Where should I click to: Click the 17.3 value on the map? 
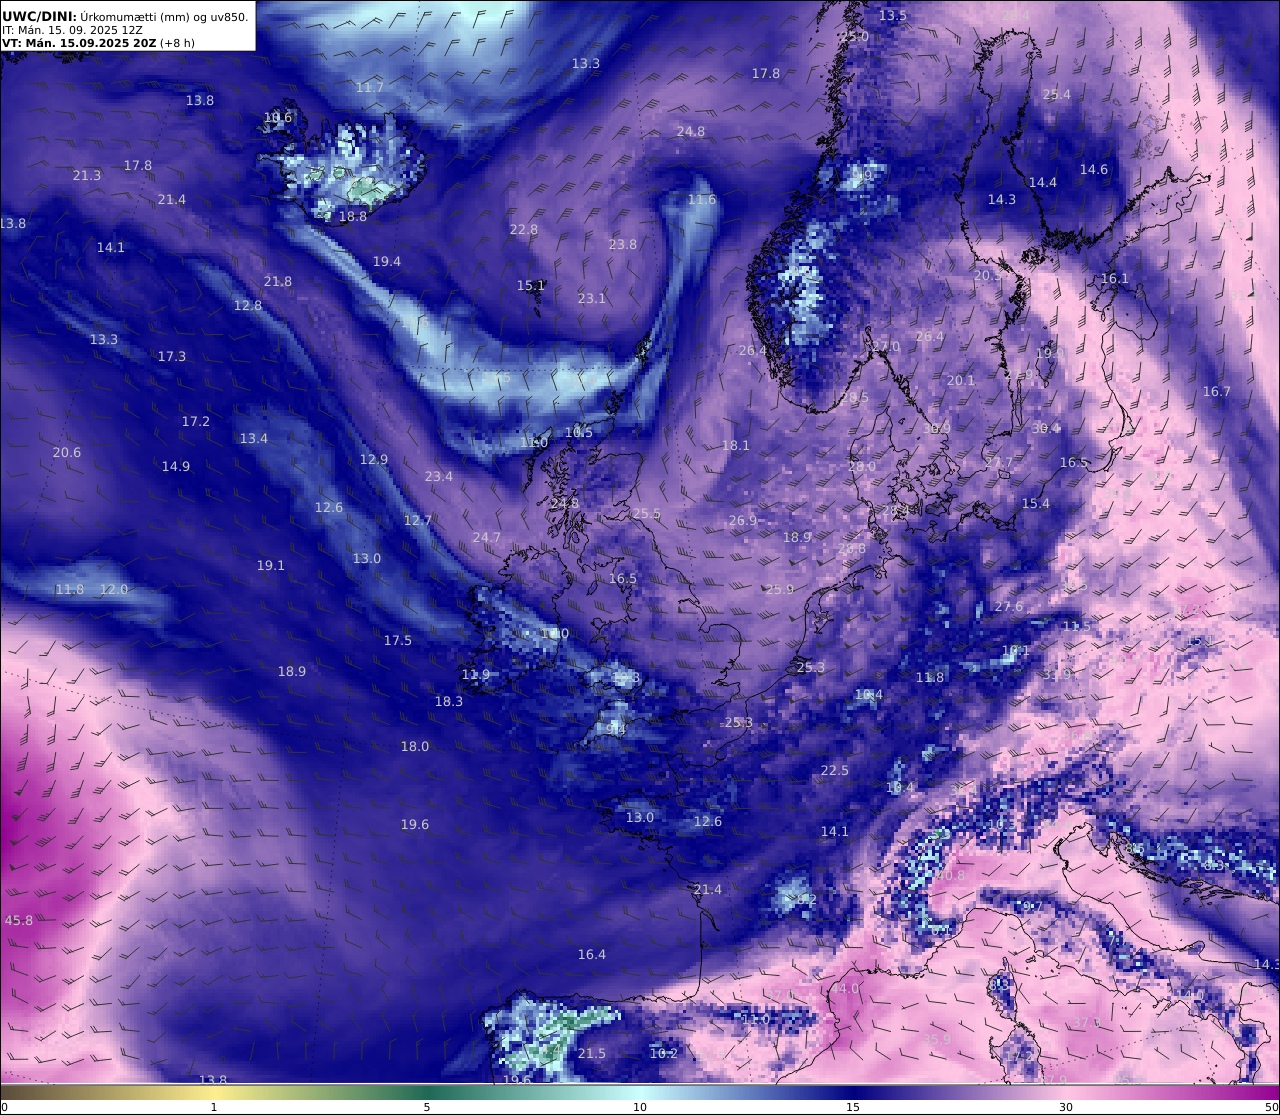click(172, 357)
